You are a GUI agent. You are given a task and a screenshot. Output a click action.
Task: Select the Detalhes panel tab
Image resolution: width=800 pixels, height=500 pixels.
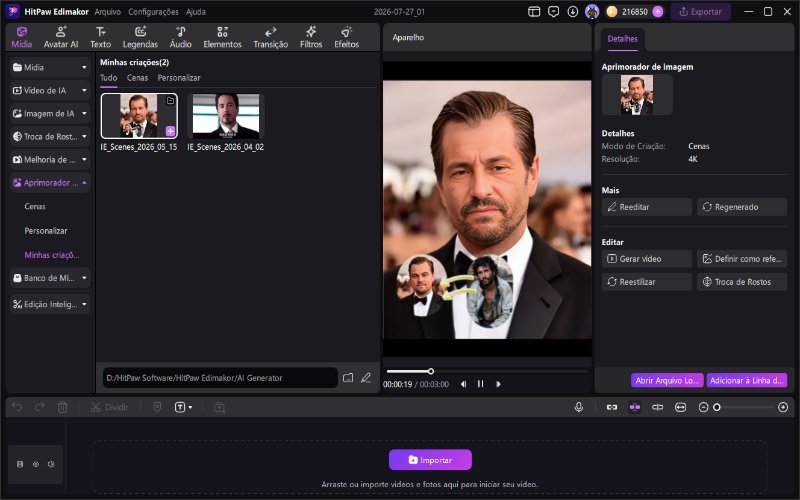[x=622, y=39]
